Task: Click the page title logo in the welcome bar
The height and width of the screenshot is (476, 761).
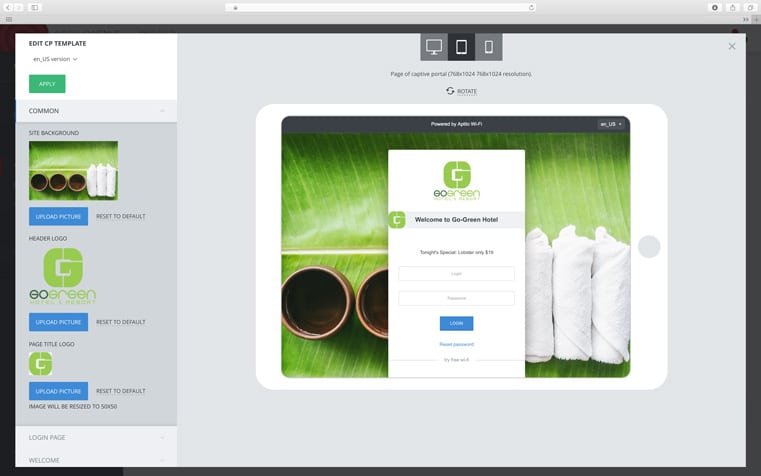Action: 397,220
